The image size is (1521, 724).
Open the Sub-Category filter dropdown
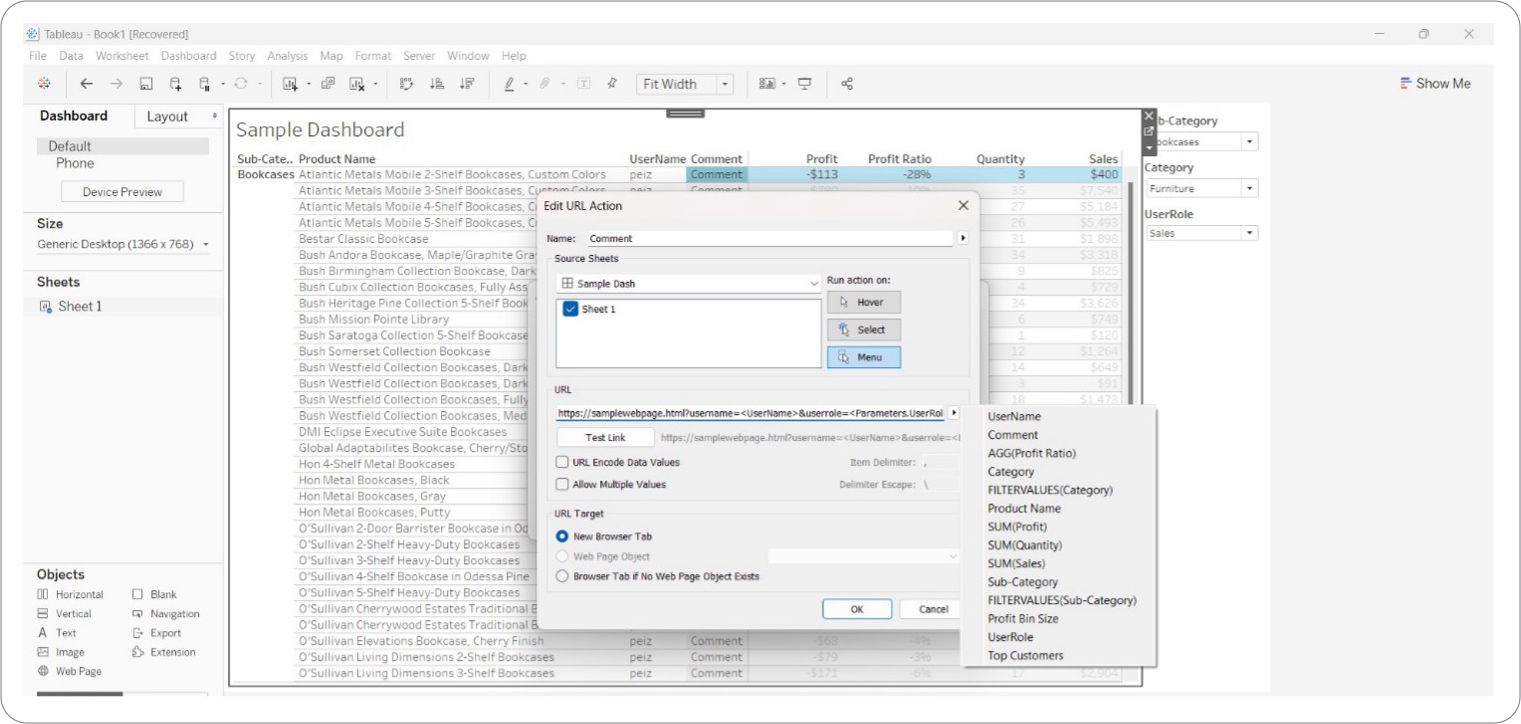pos(1201,142)
